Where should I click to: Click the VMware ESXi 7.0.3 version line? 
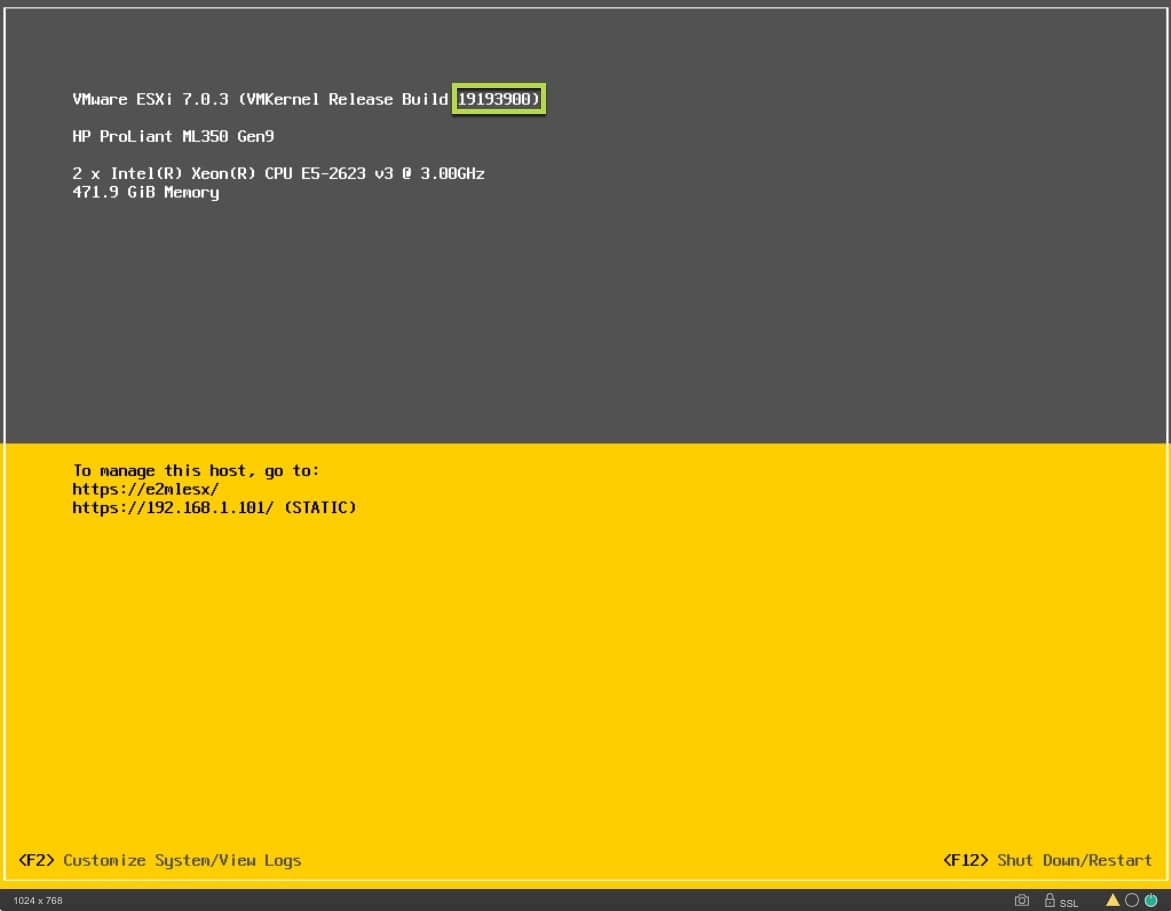click(x=306, y=99)
